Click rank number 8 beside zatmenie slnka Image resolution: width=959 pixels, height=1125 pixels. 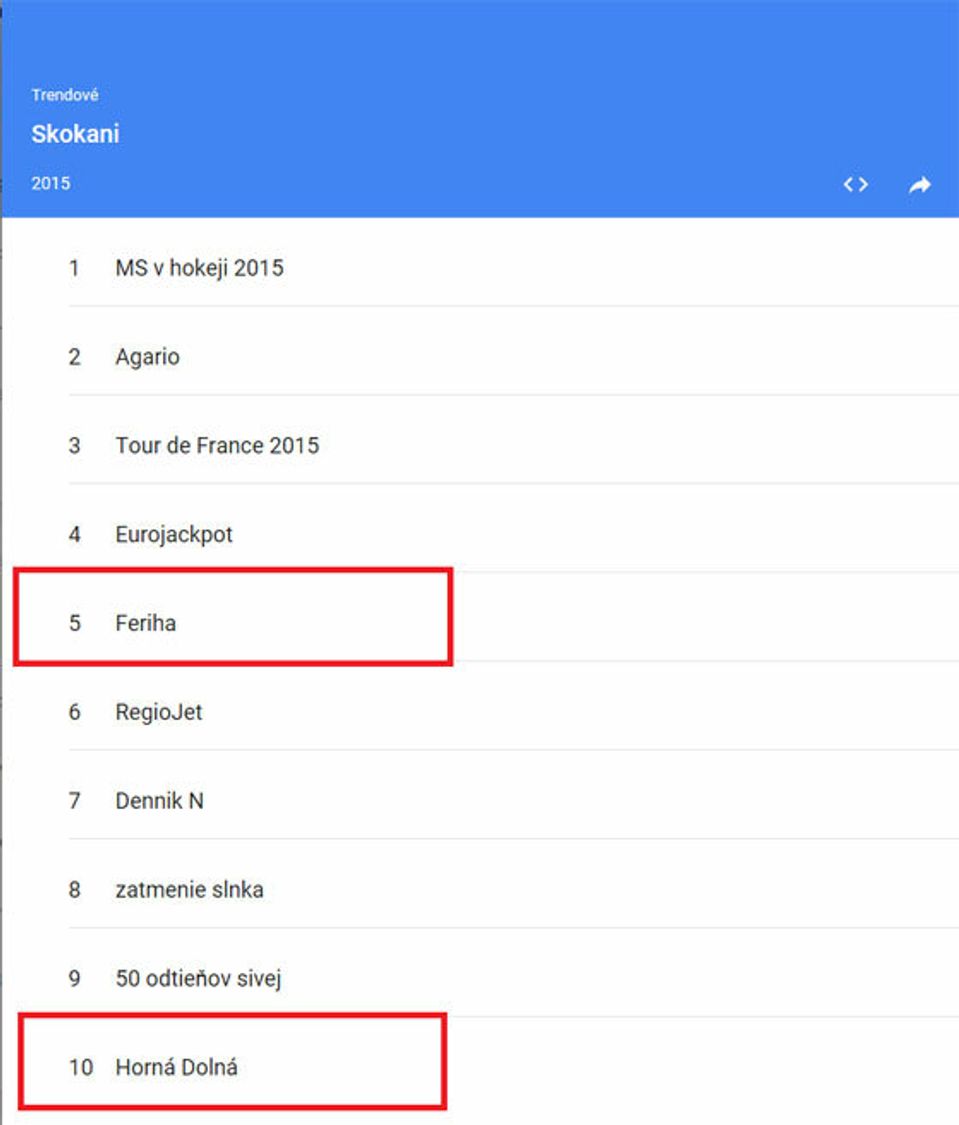(74, 889)
